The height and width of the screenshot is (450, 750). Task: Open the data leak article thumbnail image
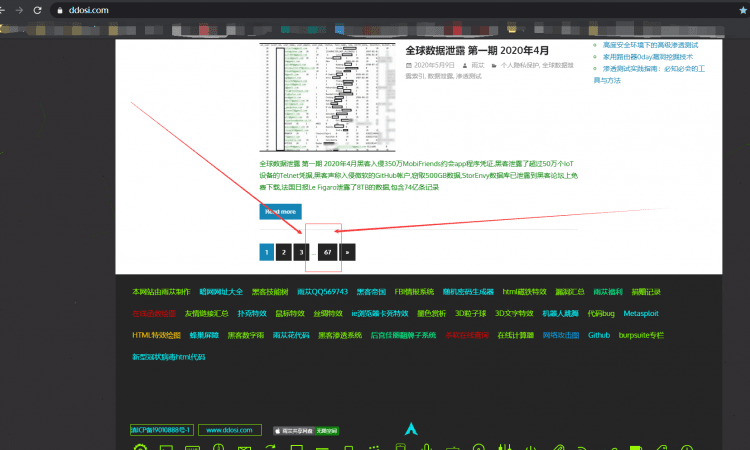pyautogui.click(x=327, y=98)
